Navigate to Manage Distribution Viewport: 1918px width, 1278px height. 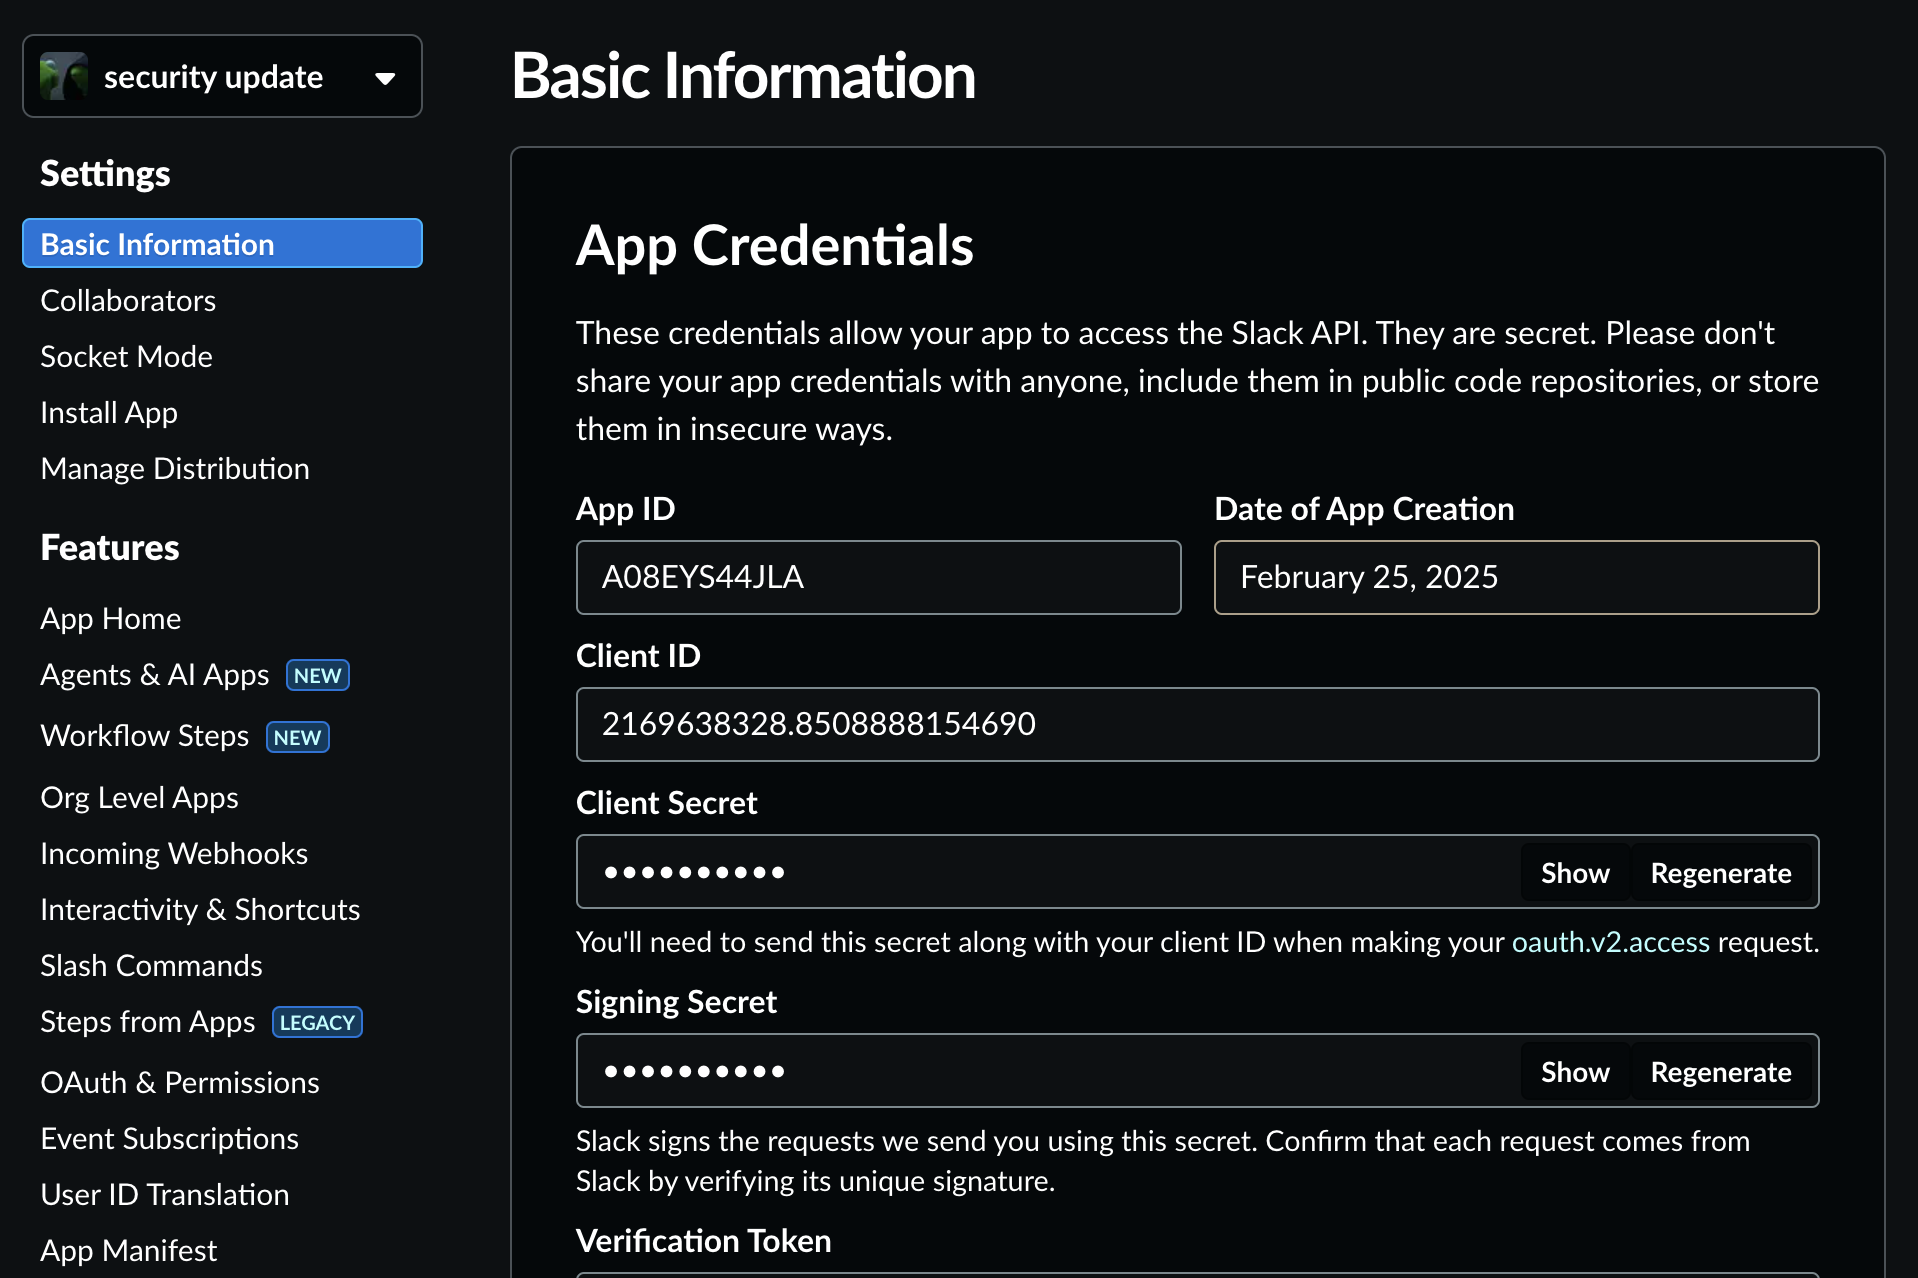pos(175,468)
